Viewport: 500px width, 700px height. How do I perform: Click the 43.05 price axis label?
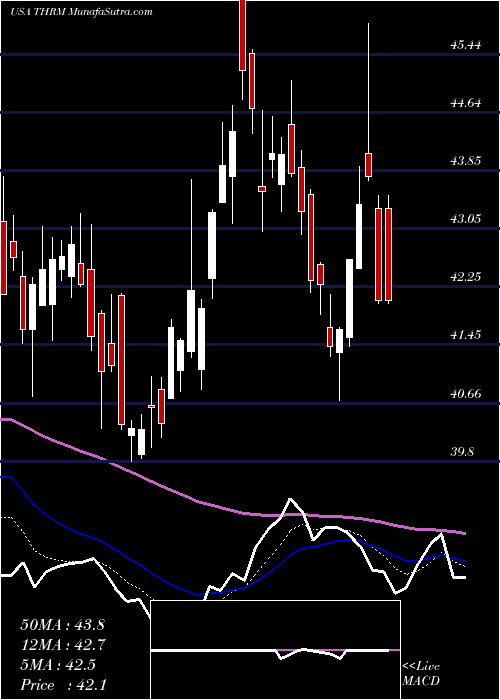(x=466, y=219)
